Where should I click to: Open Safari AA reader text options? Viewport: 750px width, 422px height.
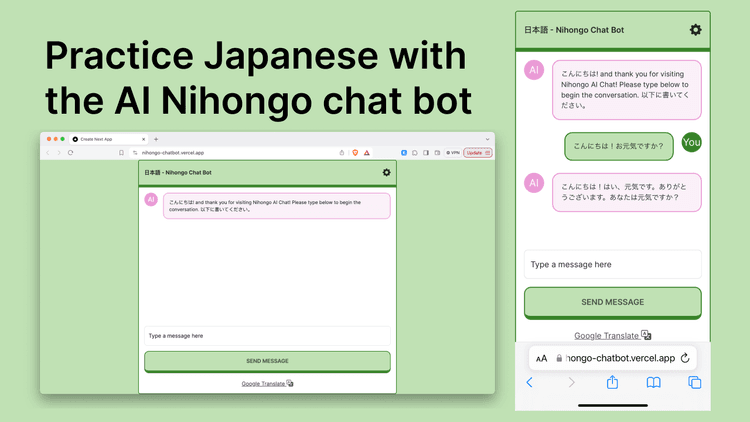tap(541, 358)
